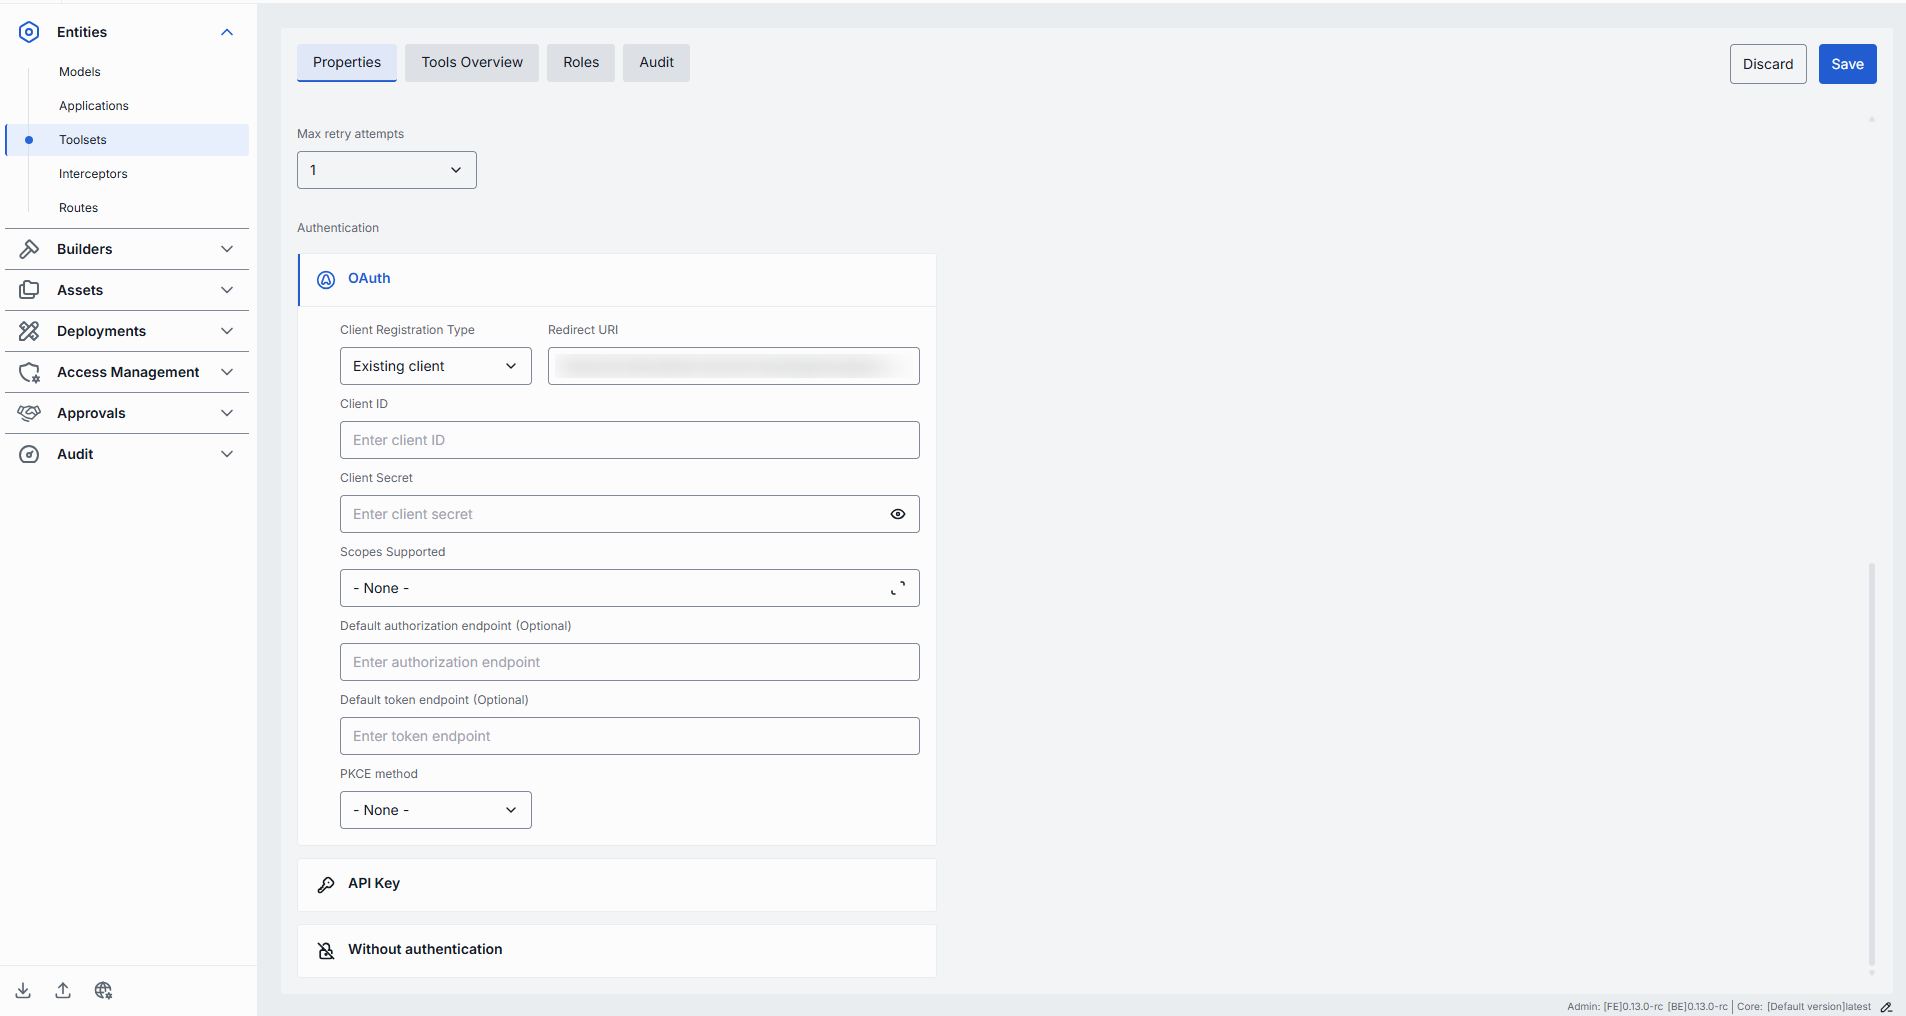
Task: Click the Access Management shield icon
Action: coord(29,372)
